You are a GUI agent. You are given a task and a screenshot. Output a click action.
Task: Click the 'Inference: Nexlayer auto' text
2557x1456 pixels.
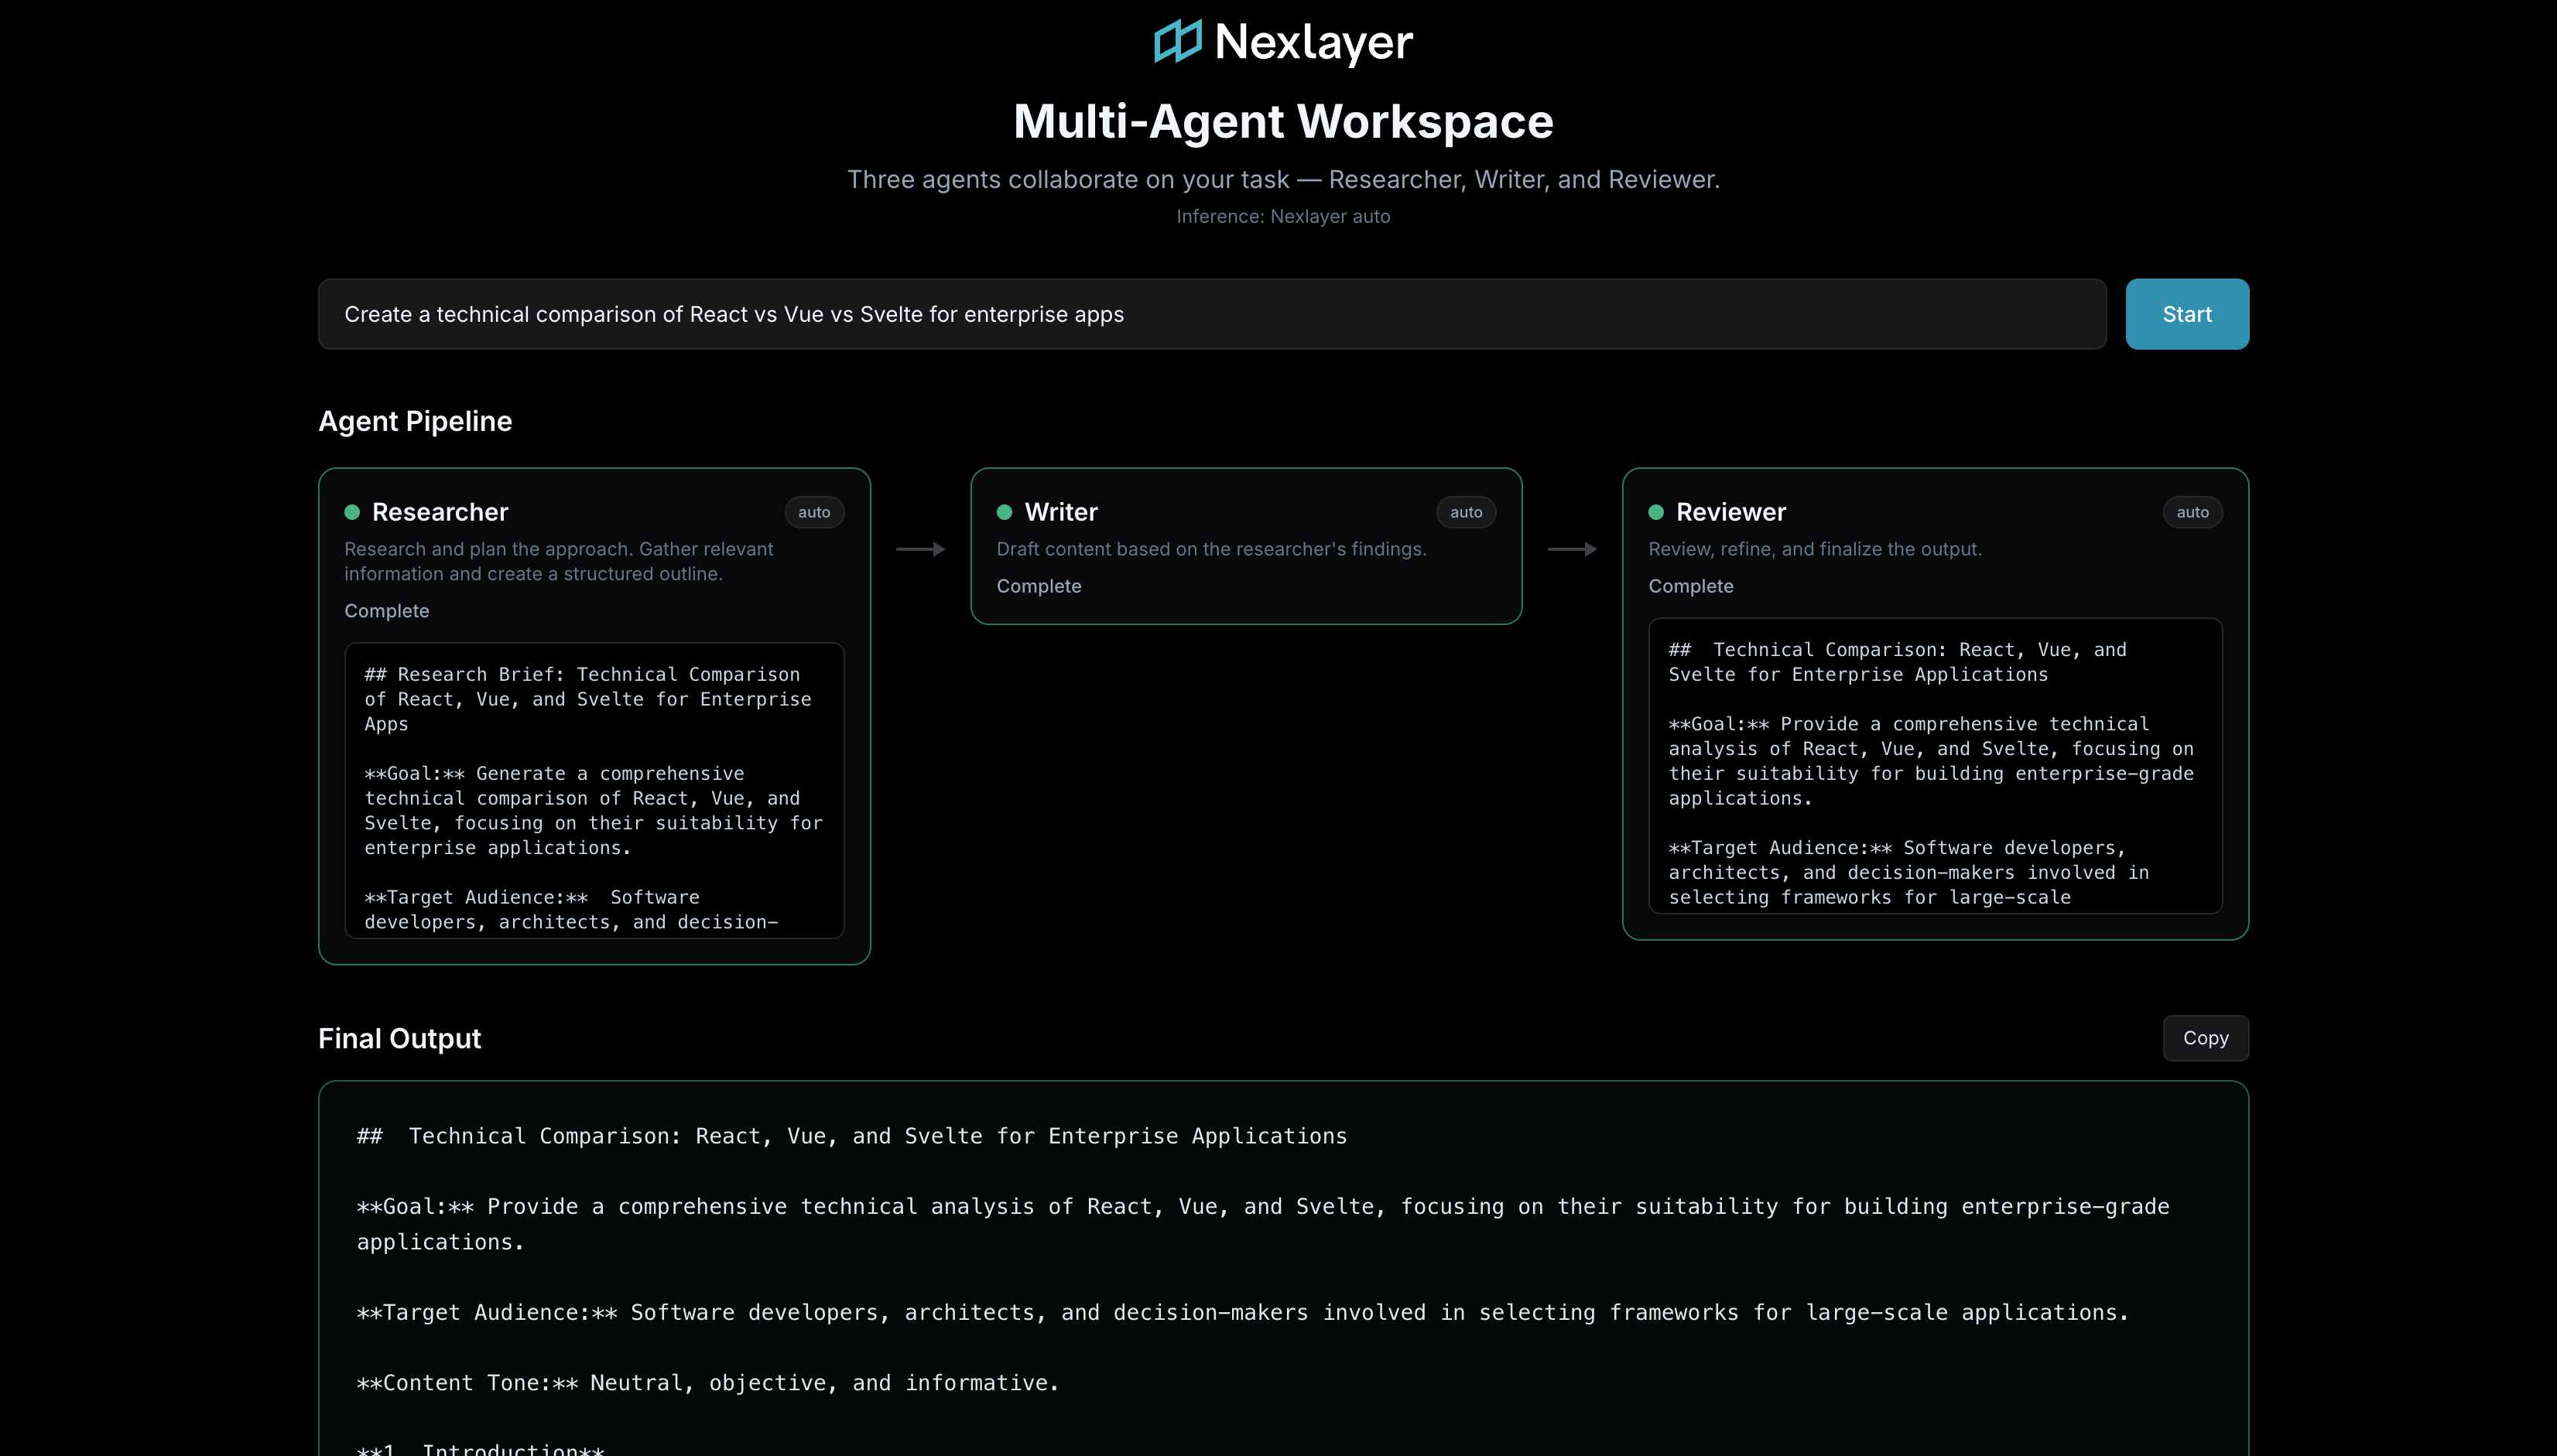tap(1283, 216)
